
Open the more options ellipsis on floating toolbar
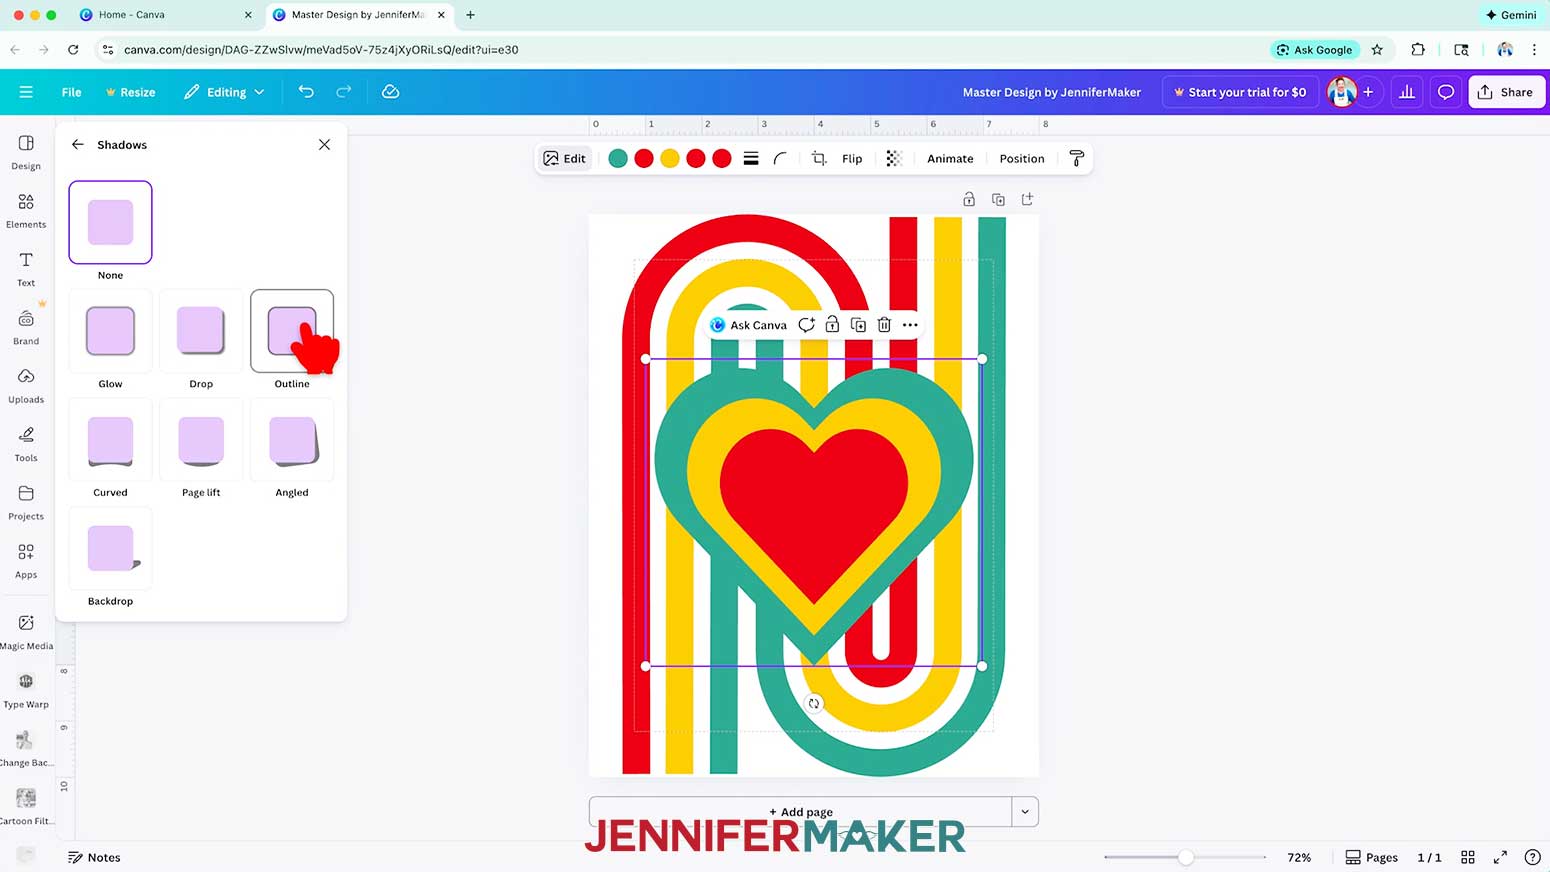(x=910, y=325)
